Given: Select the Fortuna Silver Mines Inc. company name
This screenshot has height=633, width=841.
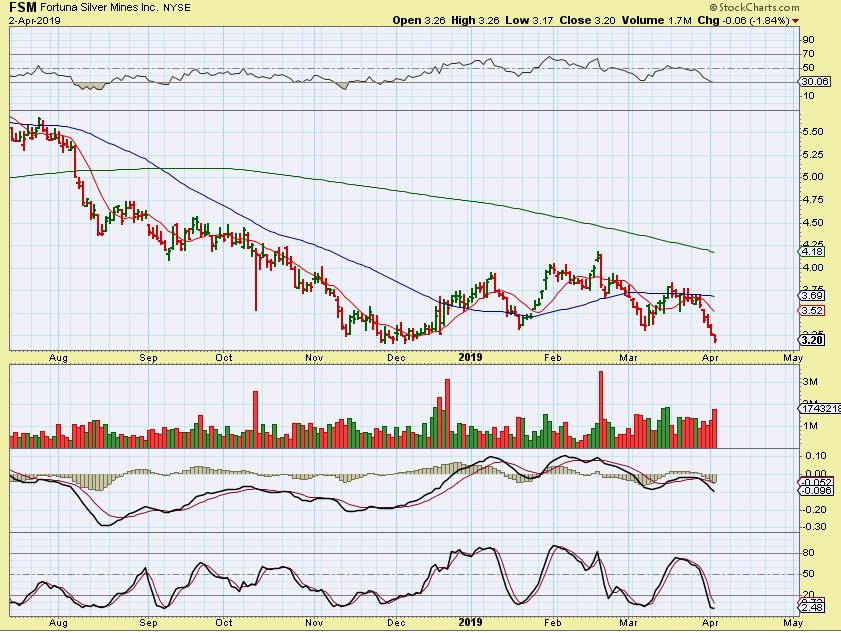Looking at the screenshot, I should (99, 8).
